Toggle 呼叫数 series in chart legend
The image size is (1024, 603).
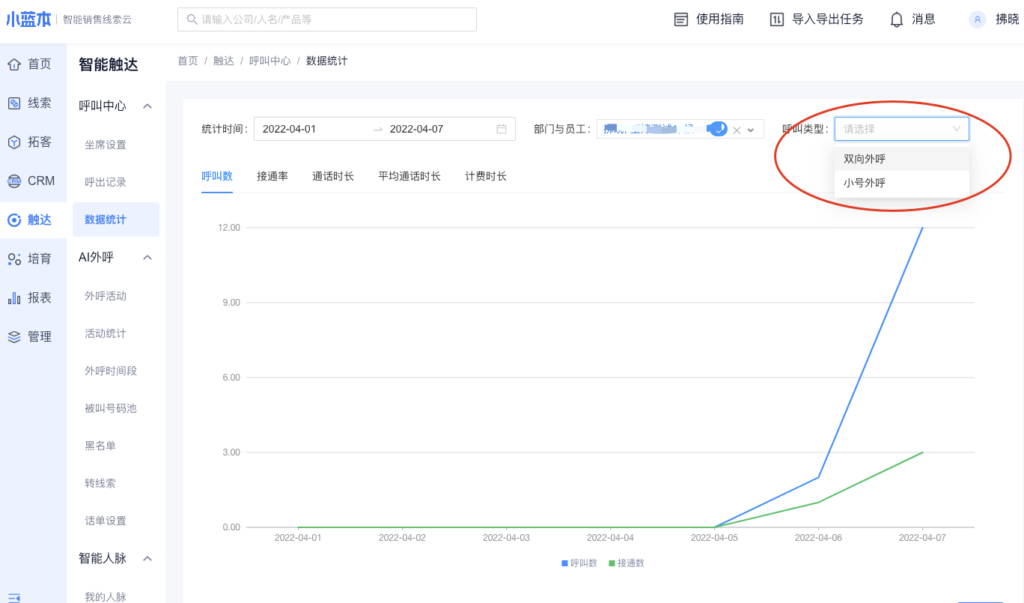tap(578, 563)
